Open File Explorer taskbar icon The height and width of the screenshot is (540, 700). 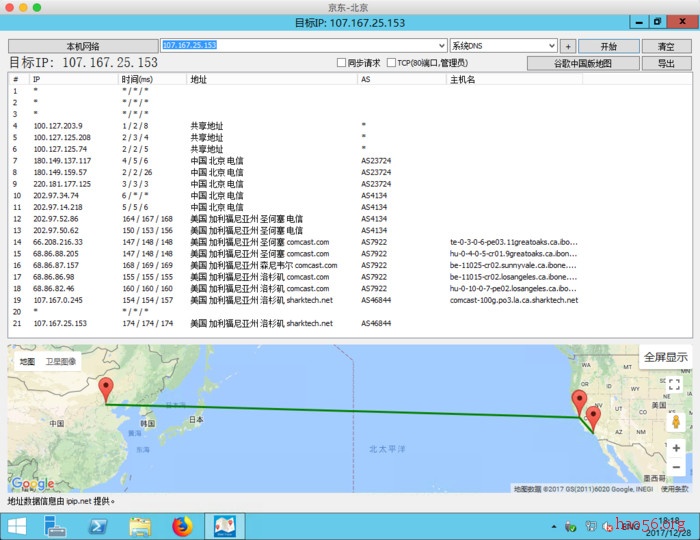tap(140, 527)
